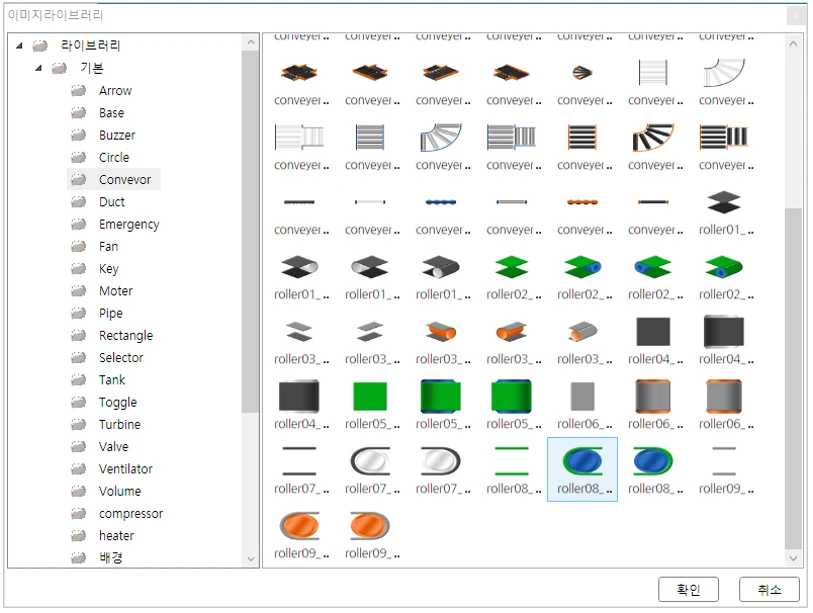
Task: Open the heater folder
Action: (x=116, y=536)
